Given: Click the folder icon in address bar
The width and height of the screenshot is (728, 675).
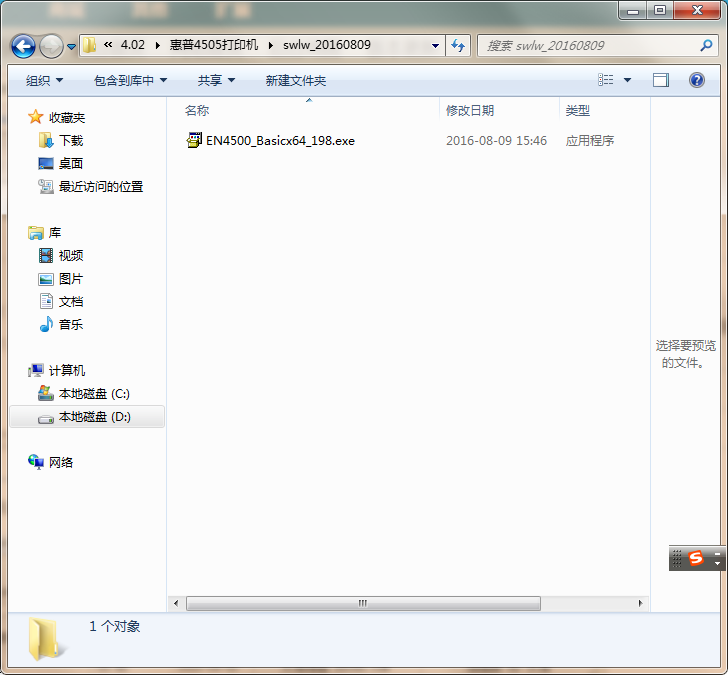Looking at the screenshot, I should (x=89, y=45).
